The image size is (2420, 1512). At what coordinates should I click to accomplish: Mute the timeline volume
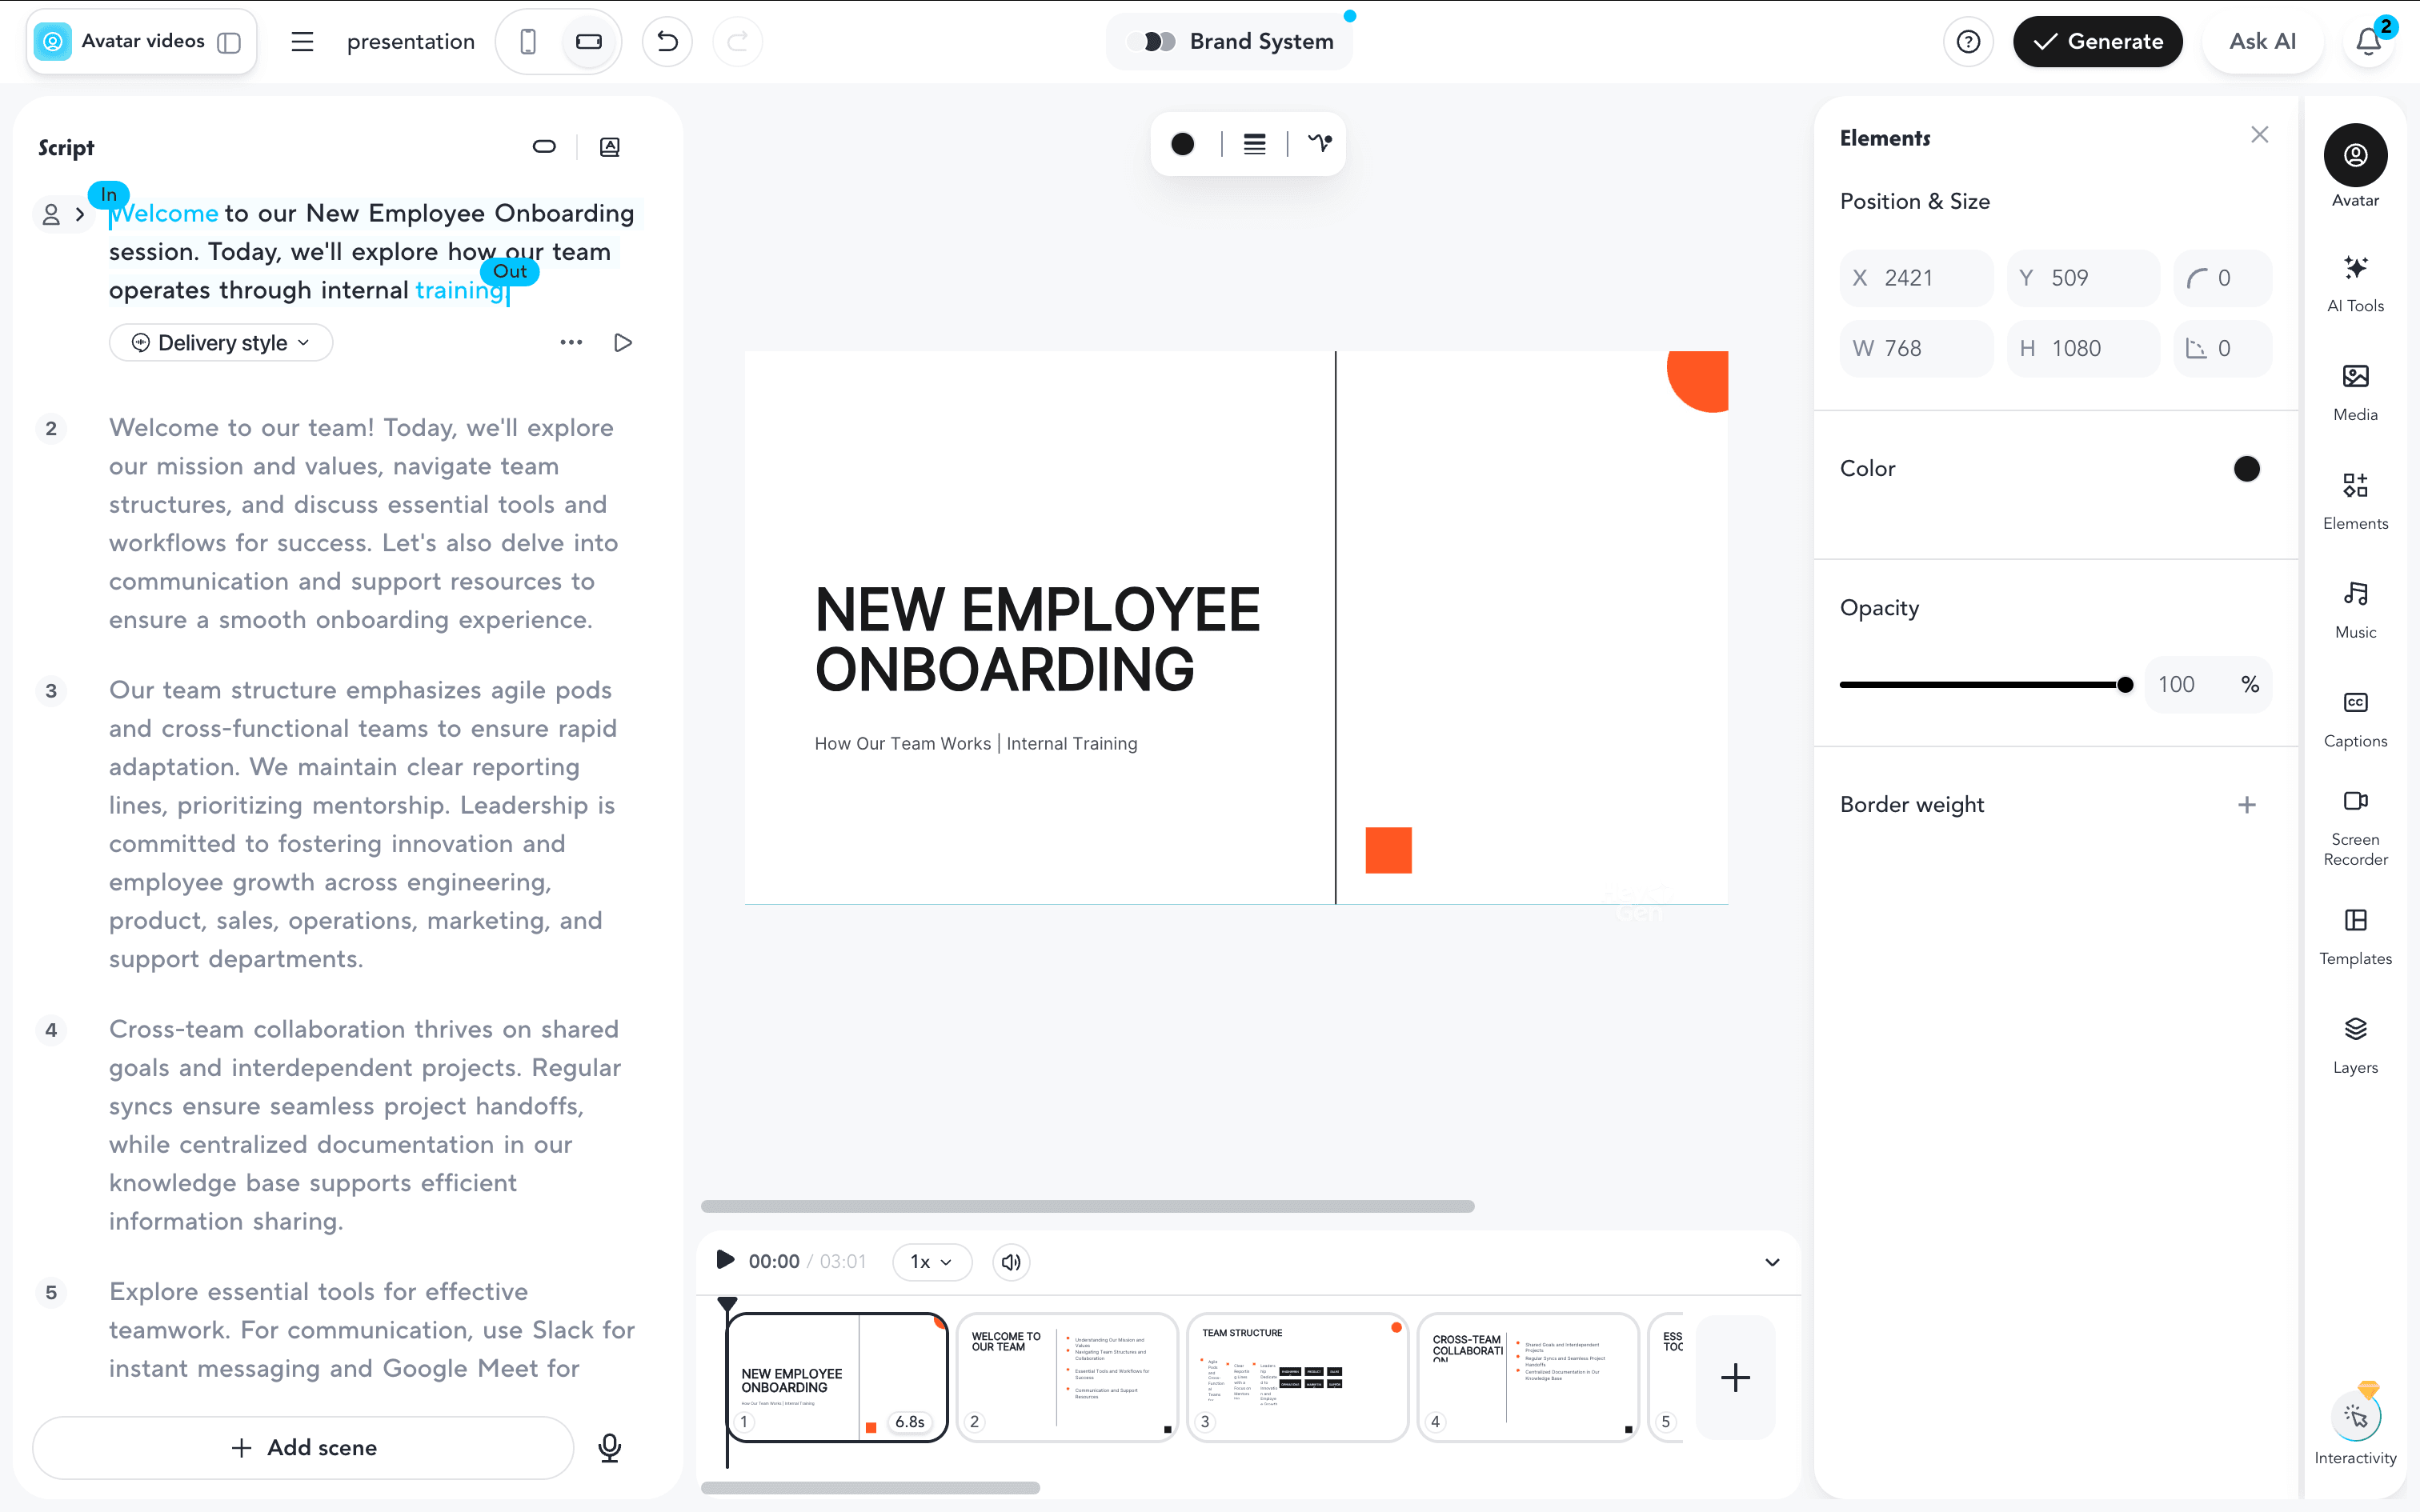point(1011,1262)
